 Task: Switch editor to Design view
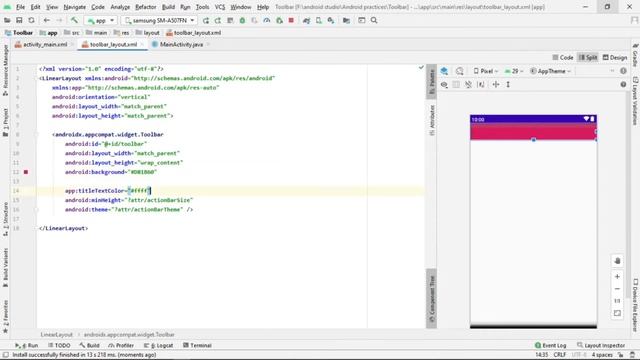615,58
